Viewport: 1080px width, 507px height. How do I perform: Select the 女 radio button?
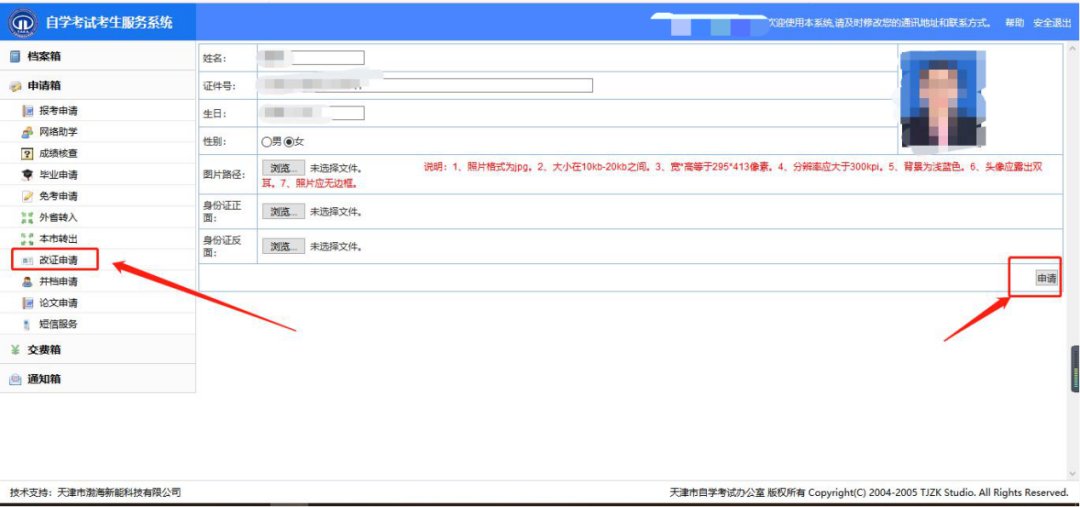289,141
